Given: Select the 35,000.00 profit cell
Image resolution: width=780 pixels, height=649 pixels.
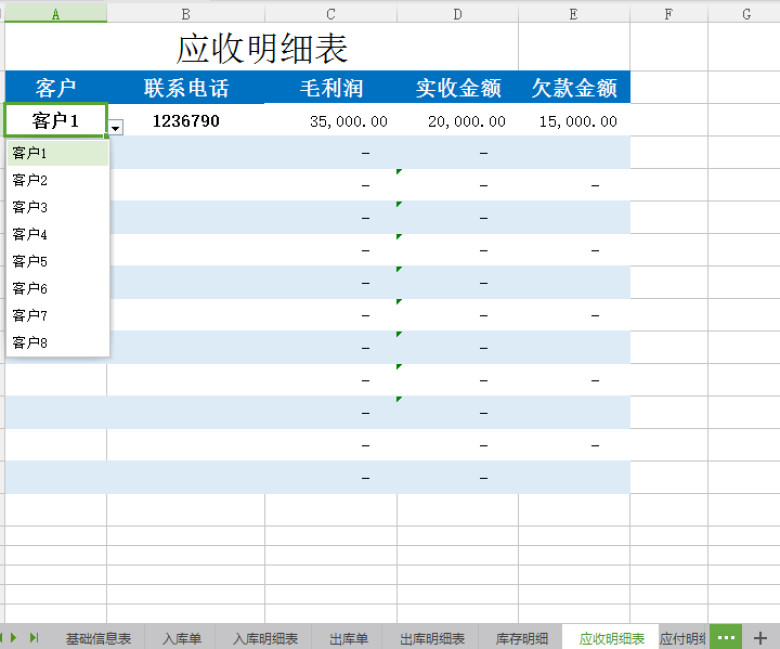Looking at the screenshot, I should (x=331, y=120).
